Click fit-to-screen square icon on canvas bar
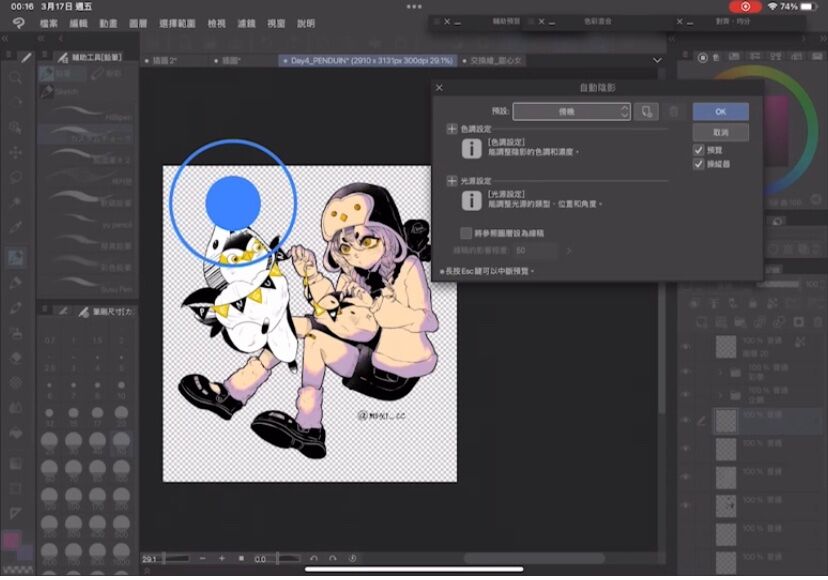This screenshot has height=580, width=828. pos(241,558)
